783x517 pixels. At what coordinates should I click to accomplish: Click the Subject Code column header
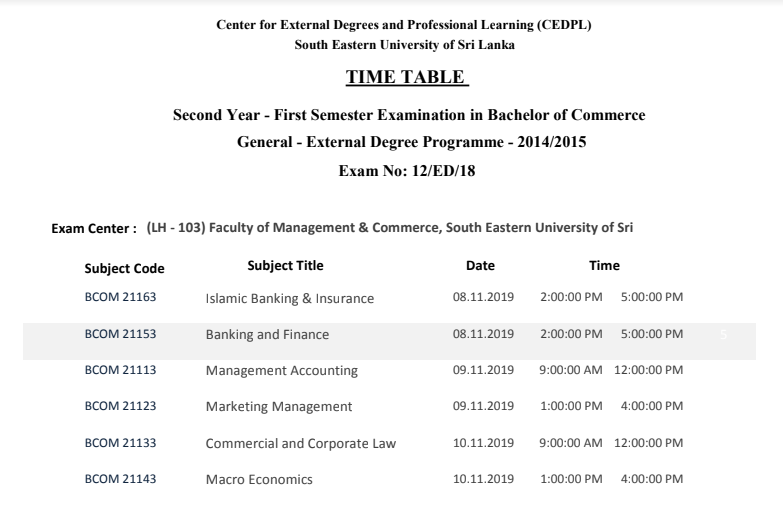124,269
